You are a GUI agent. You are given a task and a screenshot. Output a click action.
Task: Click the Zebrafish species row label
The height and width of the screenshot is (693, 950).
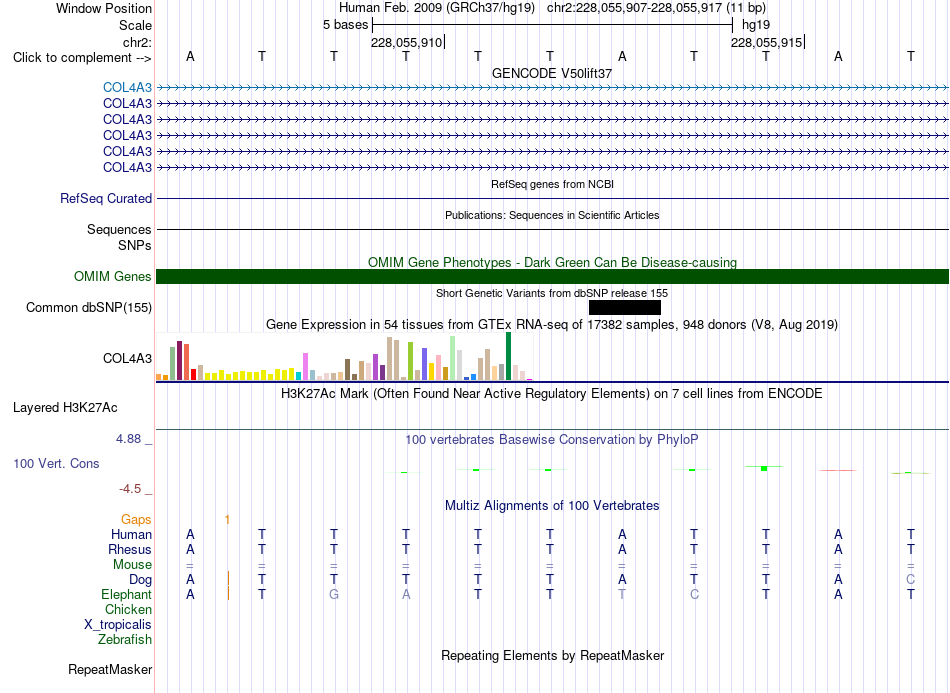tap(125, 639)
